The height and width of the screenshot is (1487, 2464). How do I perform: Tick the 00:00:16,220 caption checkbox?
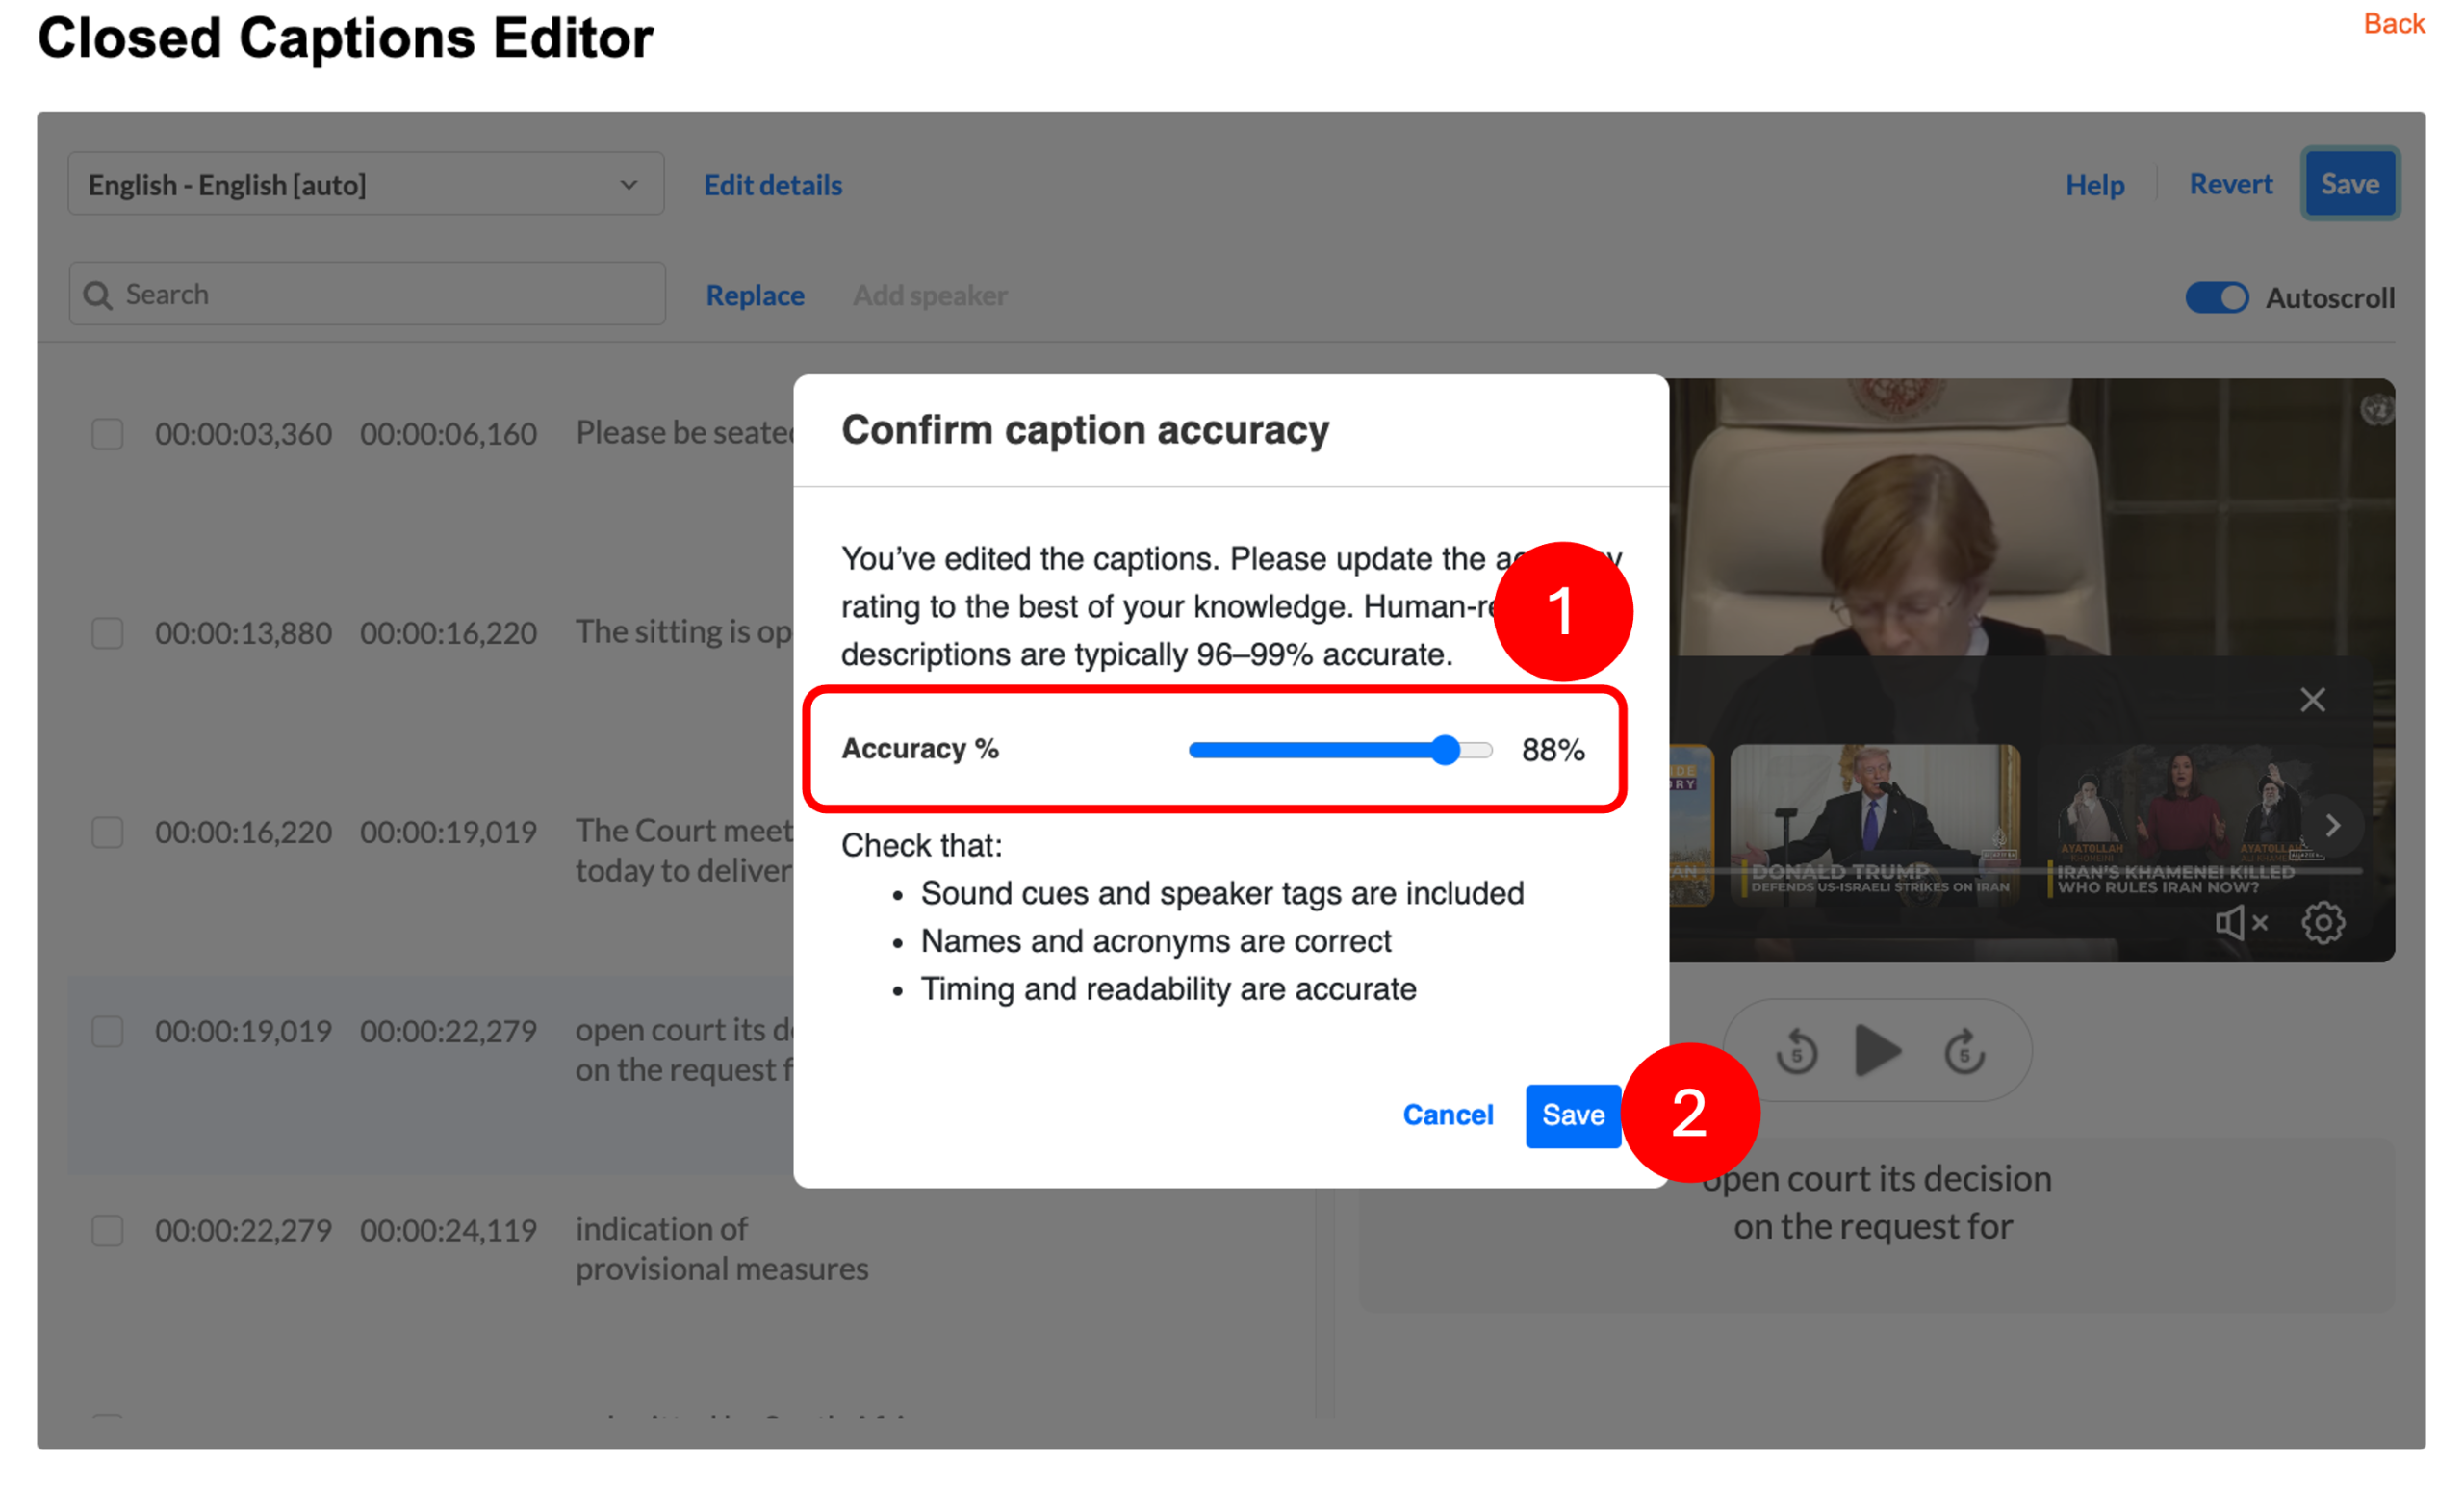pyautogui.click(x=108, y=832)
